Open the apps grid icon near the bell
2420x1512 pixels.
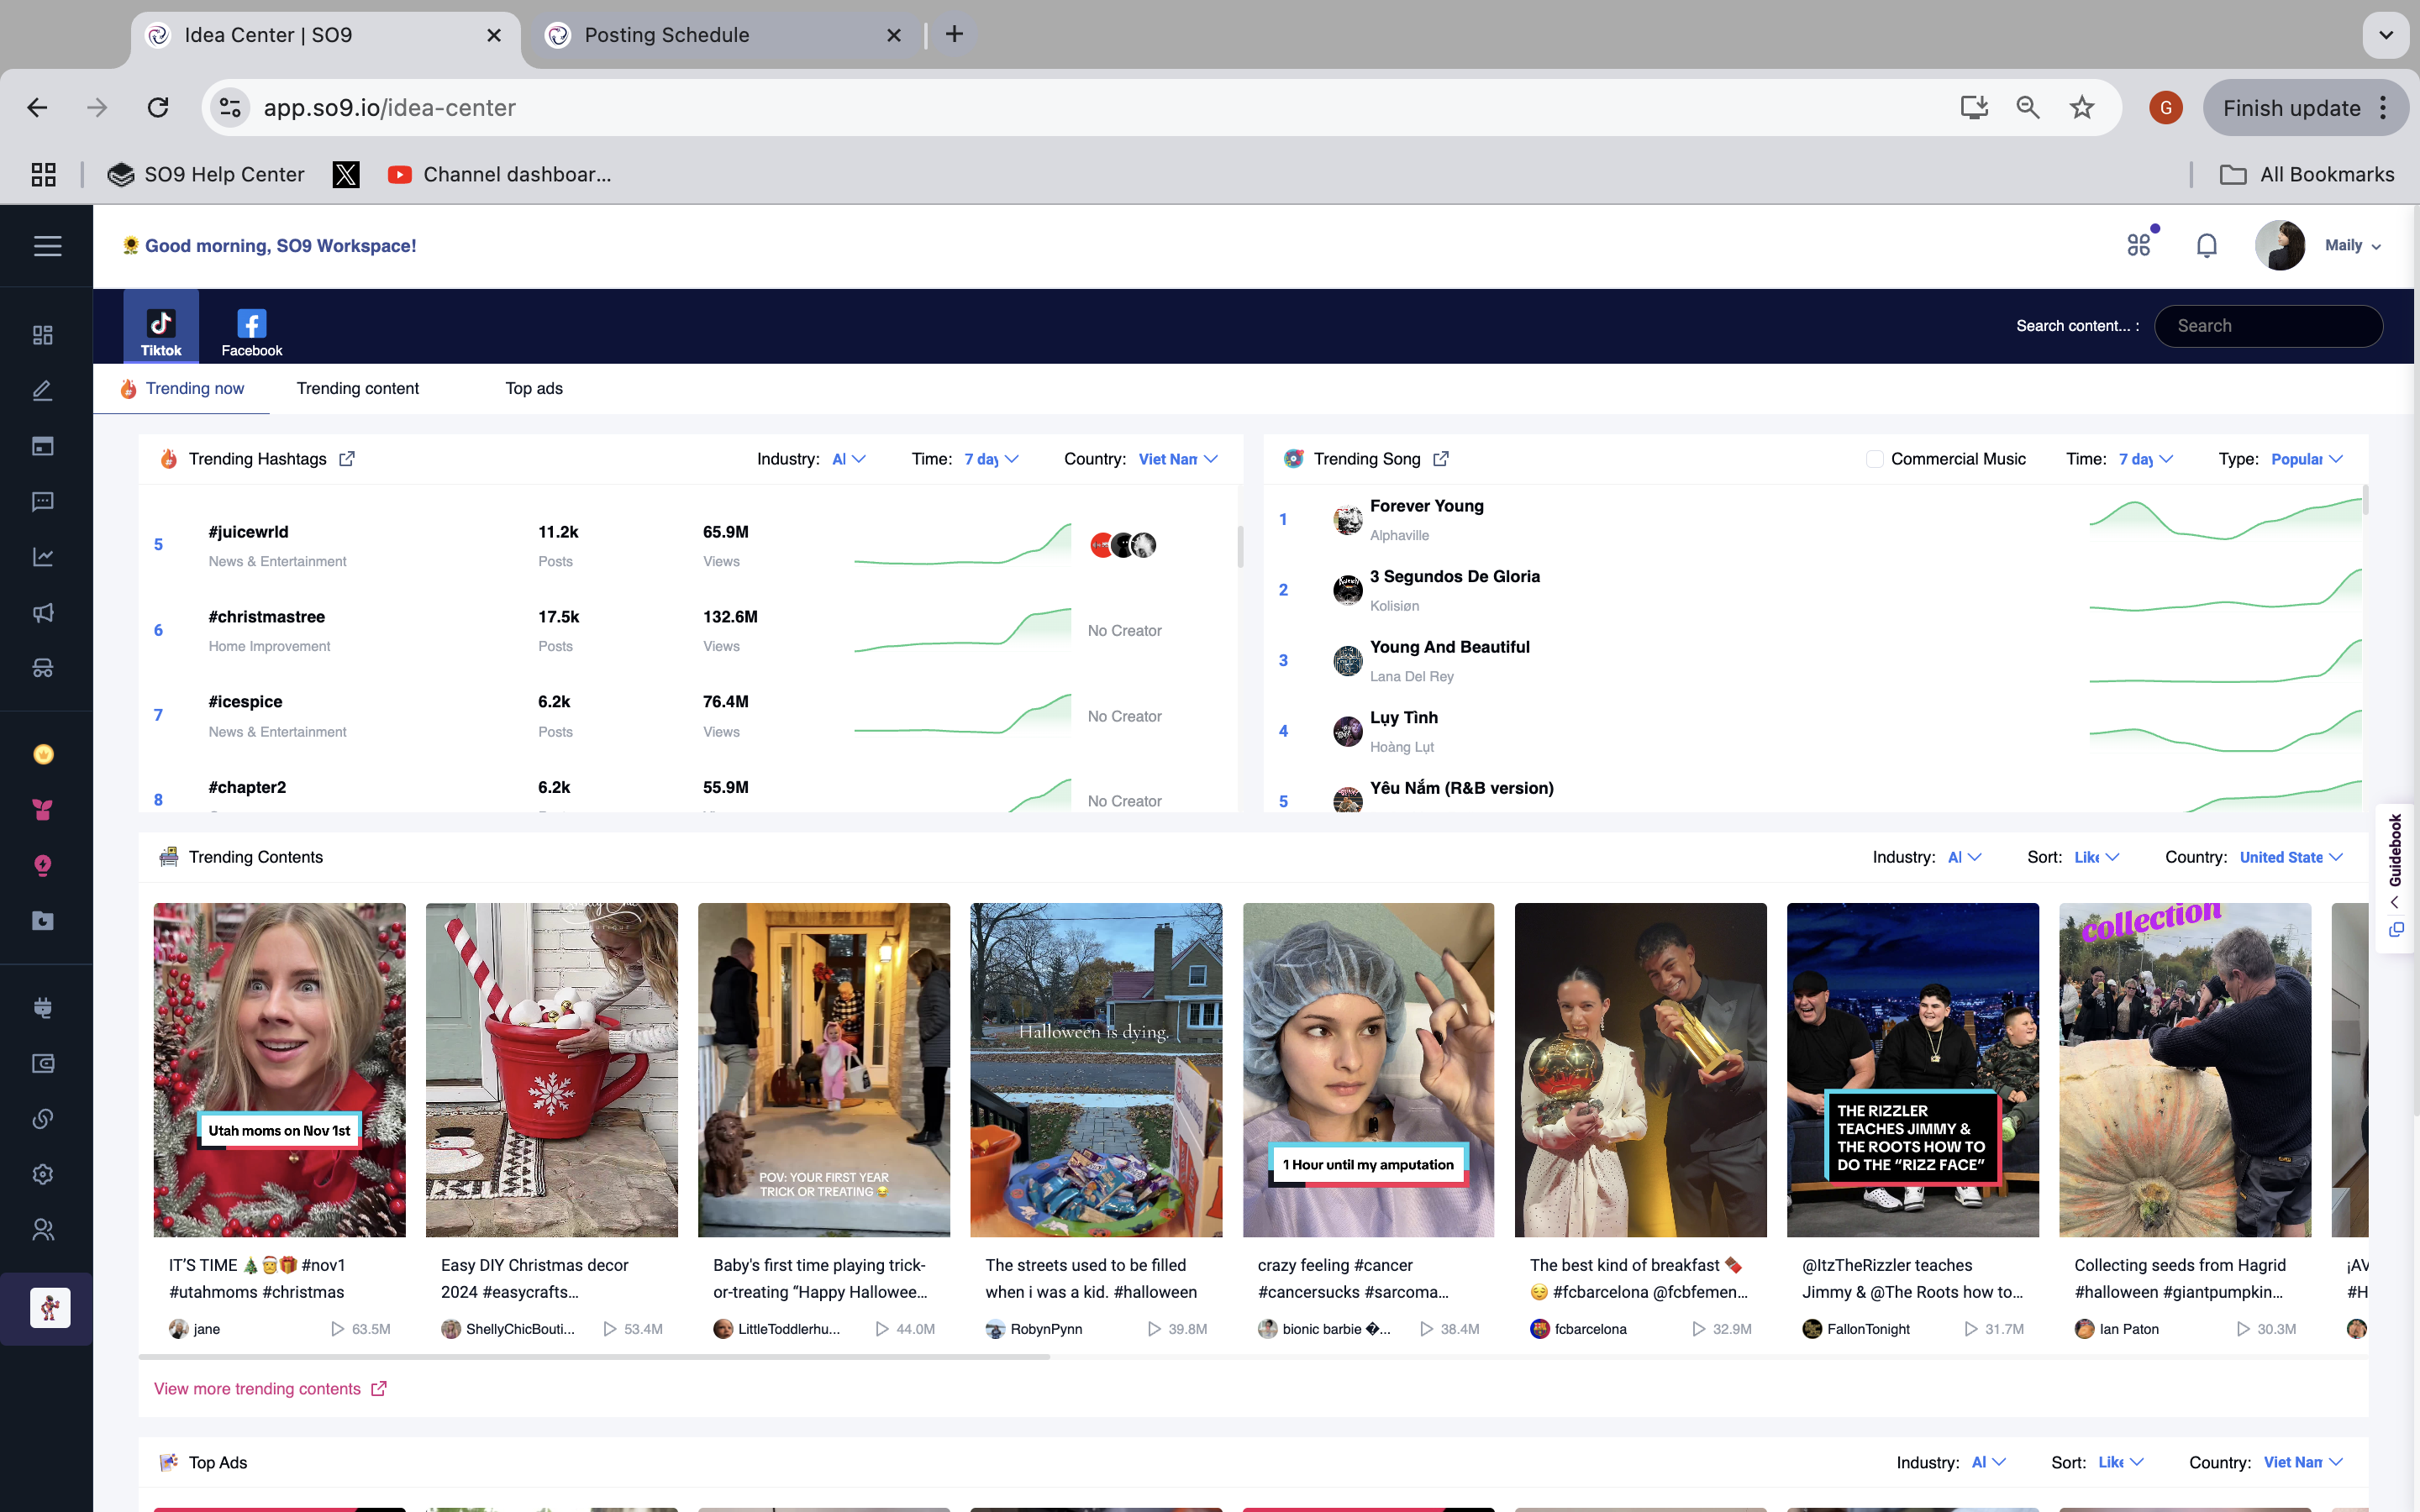[2139, 245]
